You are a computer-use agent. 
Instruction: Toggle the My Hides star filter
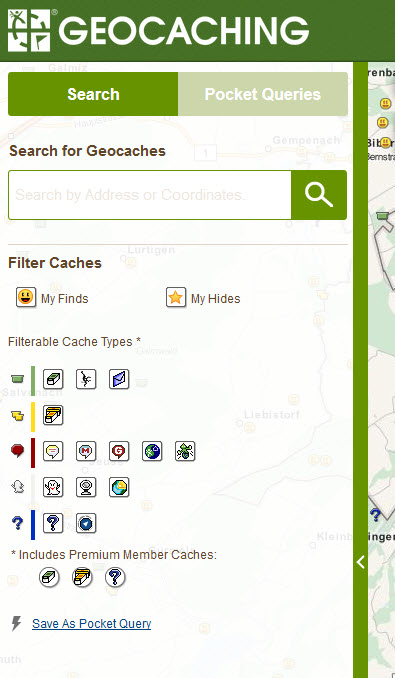click(176, 297)
